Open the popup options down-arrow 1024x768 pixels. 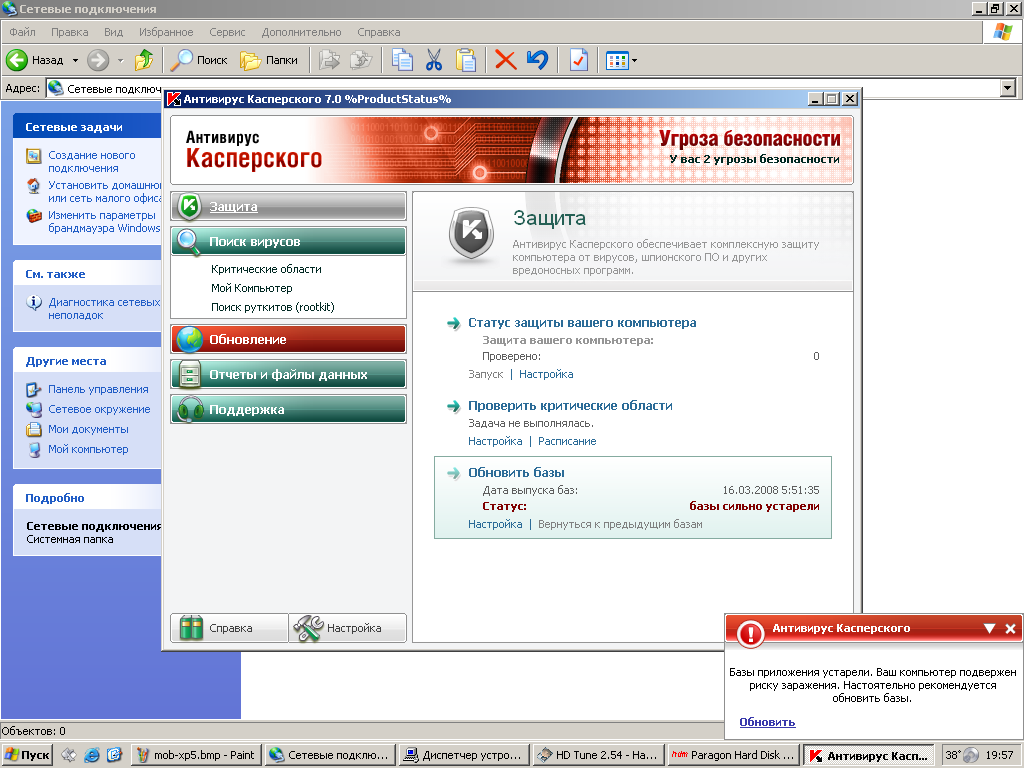click(989, 628)
